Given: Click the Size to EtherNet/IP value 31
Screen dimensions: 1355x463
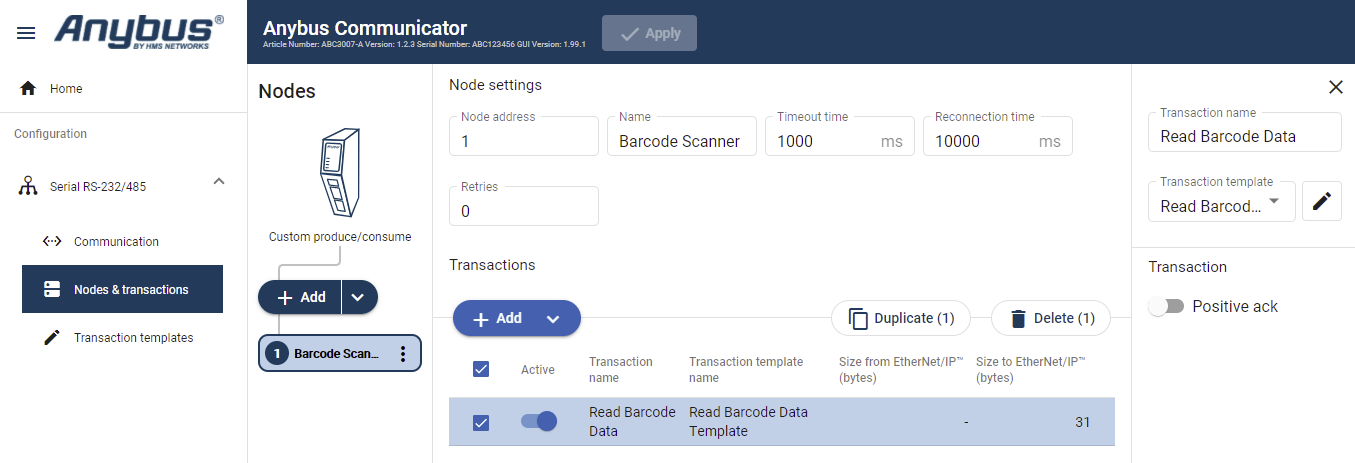Looking at the screenshot, I should point(1083,422).
